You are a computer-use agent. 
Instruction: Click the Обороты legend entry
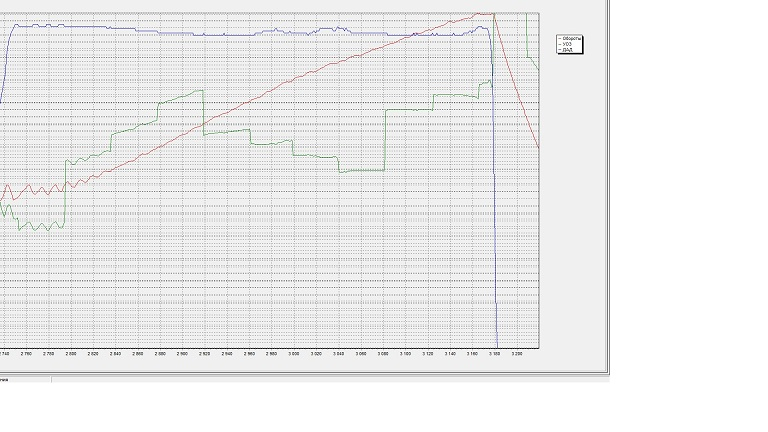click(x=570, y=38)
